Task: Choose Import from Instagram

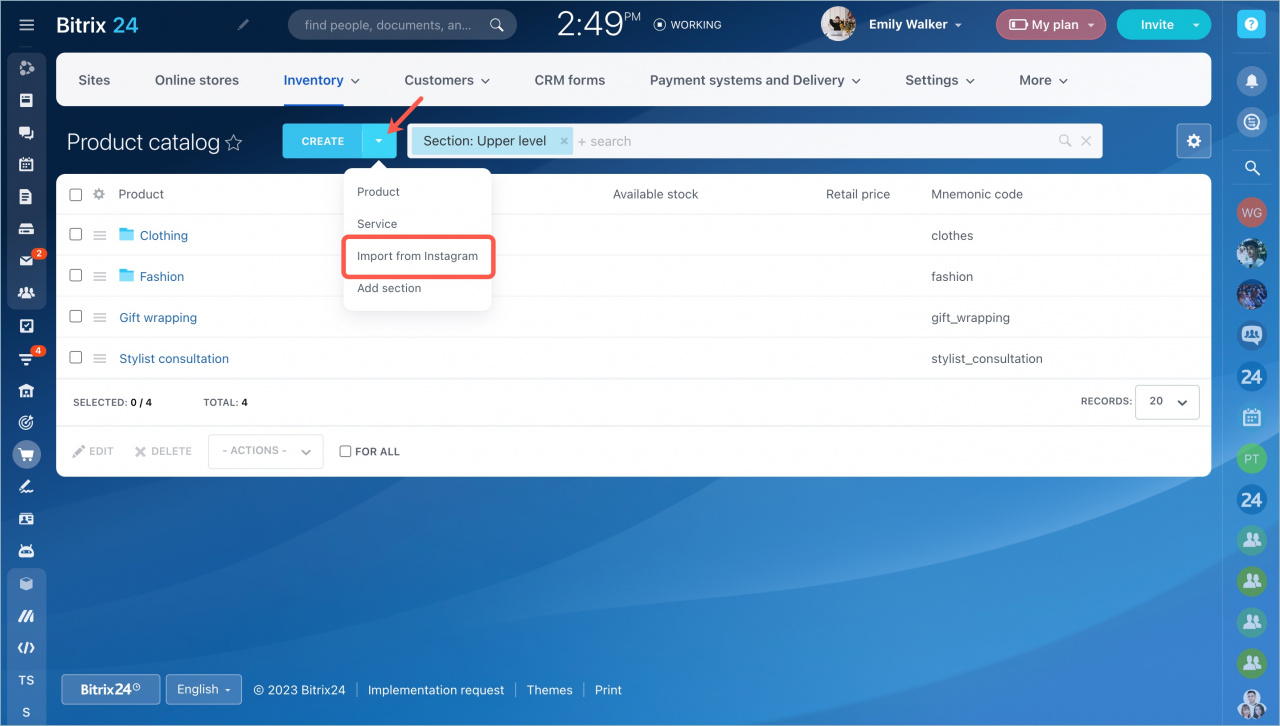Action: [417, 256]
